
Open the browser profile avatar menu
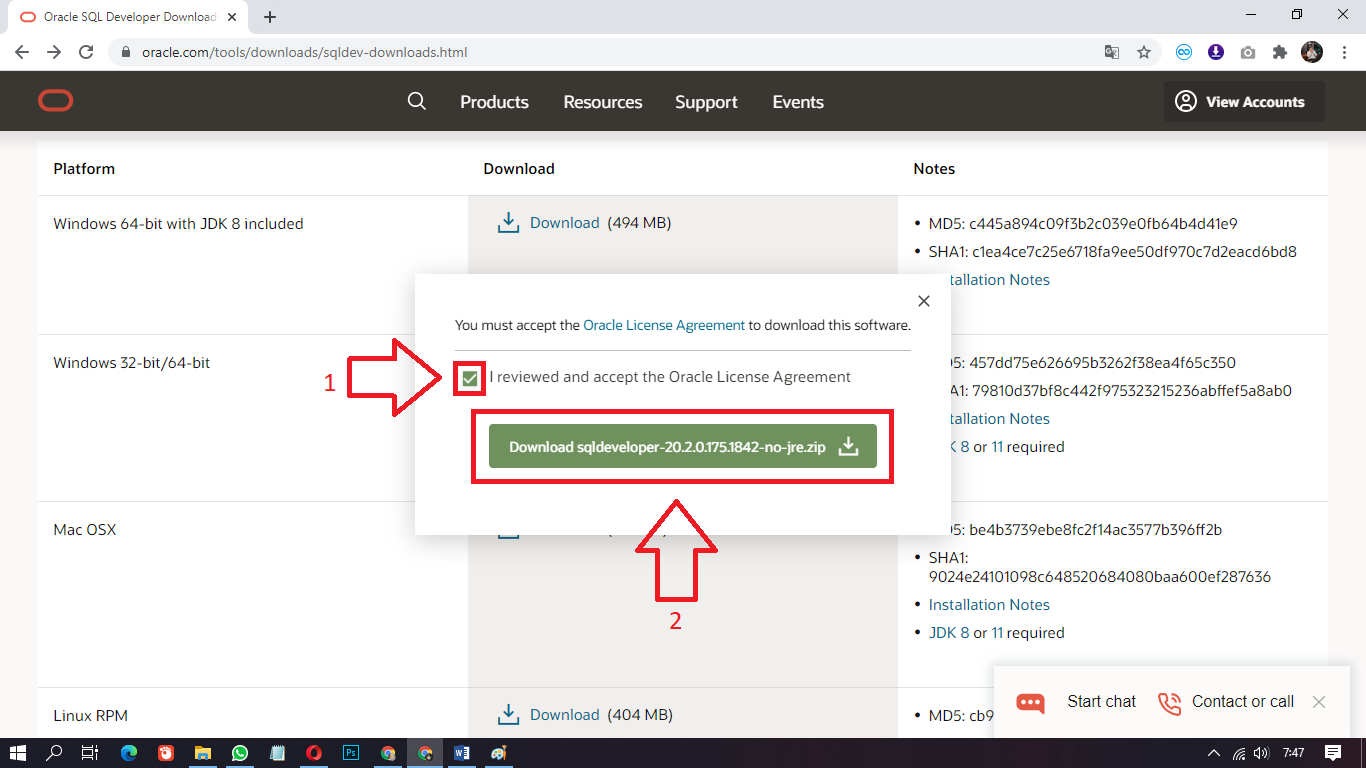click(x=1311, y=51)
